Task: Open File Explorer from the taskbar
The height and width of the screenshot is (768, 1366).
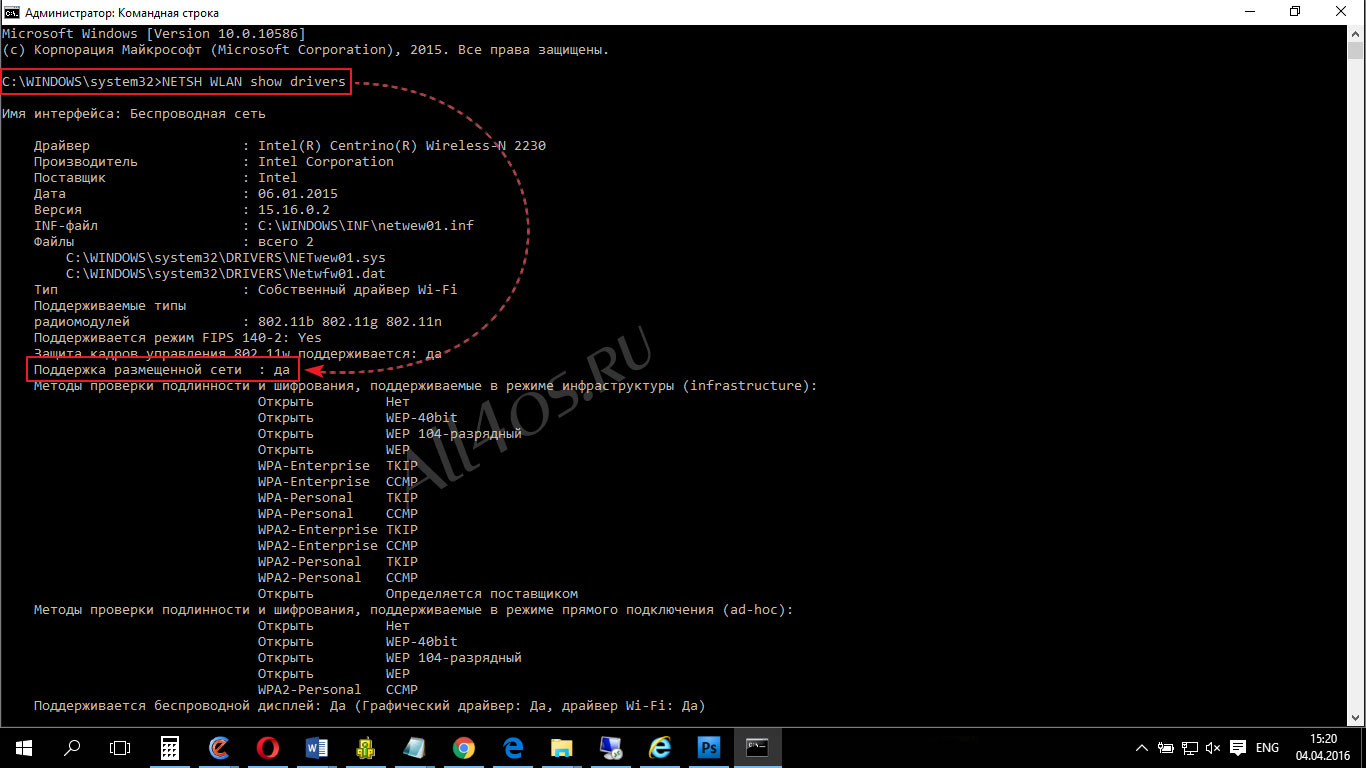Action: point(561,747)
